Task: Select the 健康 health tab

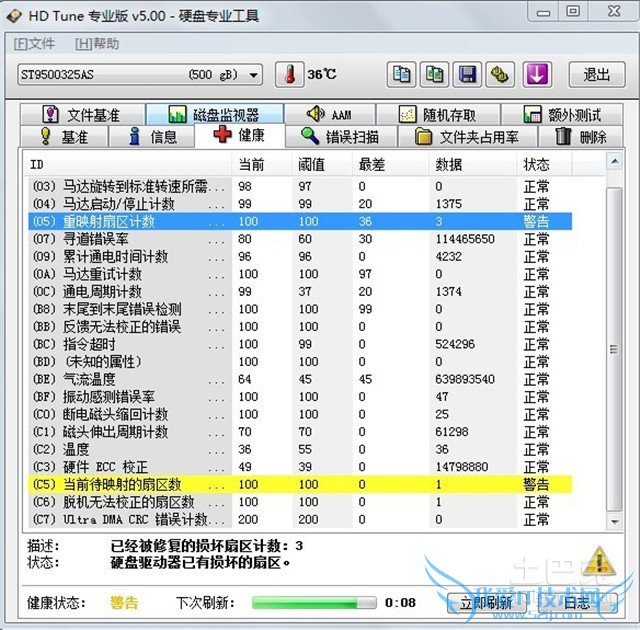Action: point(240,135)
